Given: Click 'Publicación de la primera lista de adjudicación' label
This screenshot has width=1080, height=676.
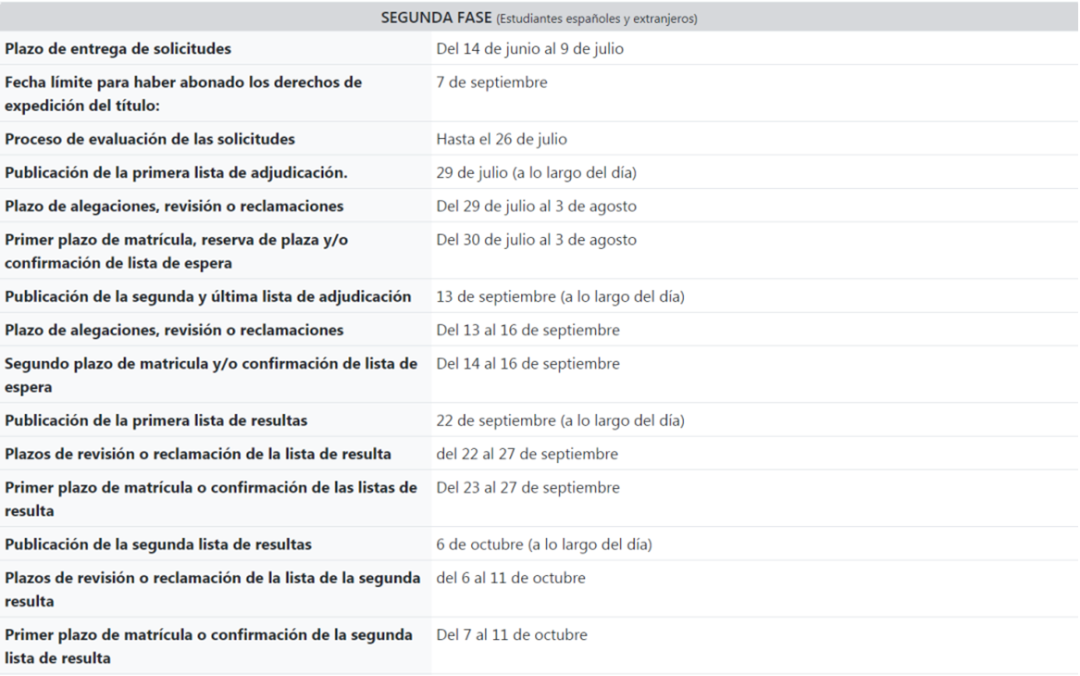Looking at the screenshot, I should click(176, 173).
